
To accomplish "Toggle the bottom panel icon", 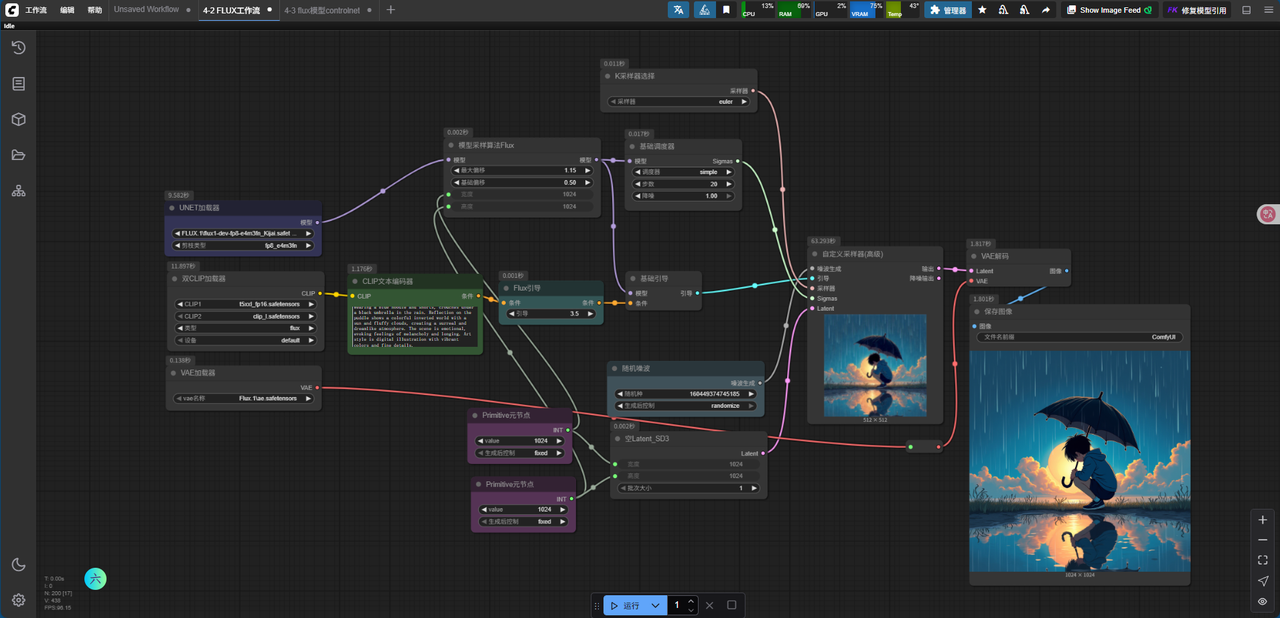I will tap(1247, 10).
